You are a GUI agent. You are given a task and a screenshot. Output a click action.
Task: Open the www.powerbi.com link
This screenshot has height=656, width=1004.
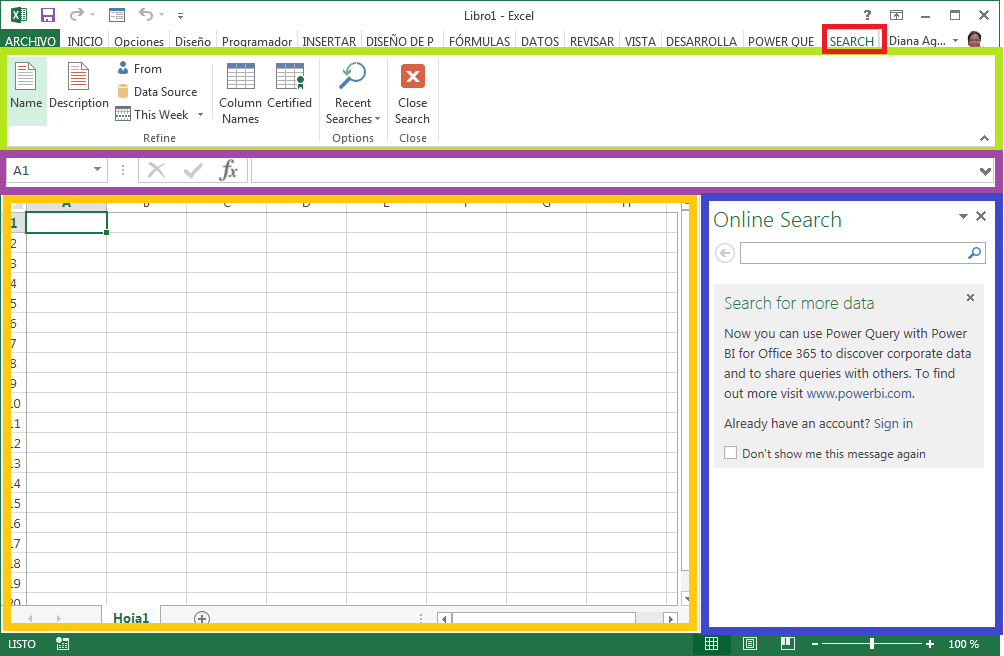pyautogui.click(x=859, y=394)
